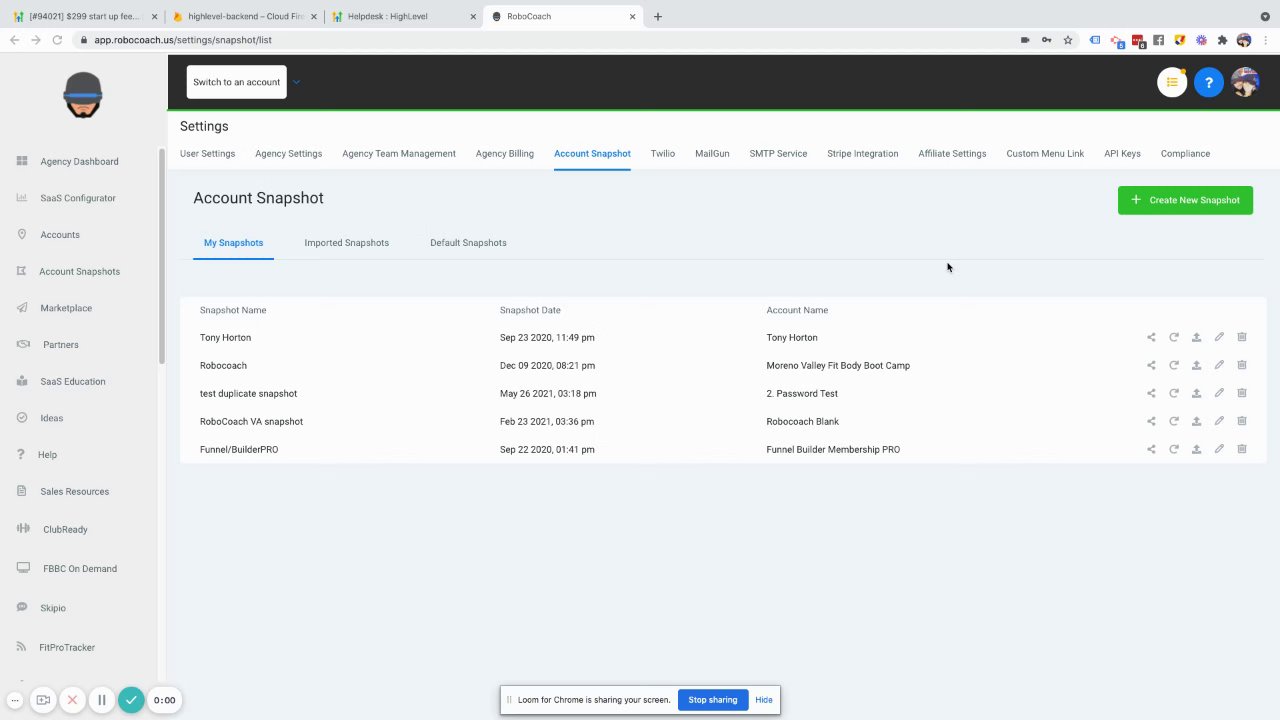Open Chrome tab search dropdown arrow
This screenshot has width=1280, height=720.
(1265, 16)
